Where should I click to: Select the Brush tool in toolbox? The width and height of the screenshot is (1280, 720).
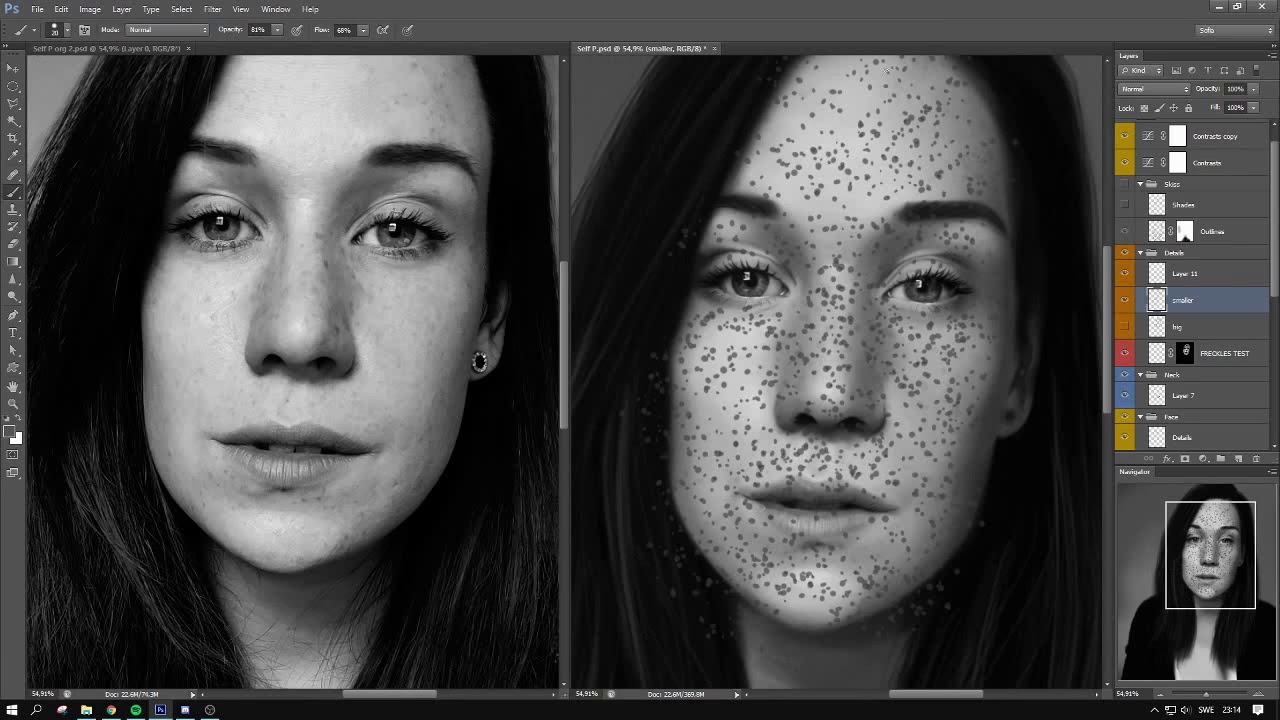pyautogui.click(x=13, y=192)
